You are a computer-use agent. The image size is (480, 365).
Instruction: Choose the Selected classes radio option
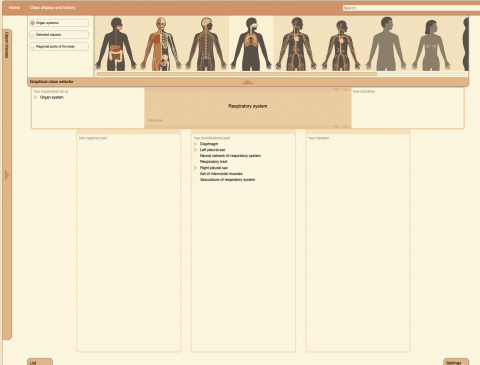coord(33,35)
